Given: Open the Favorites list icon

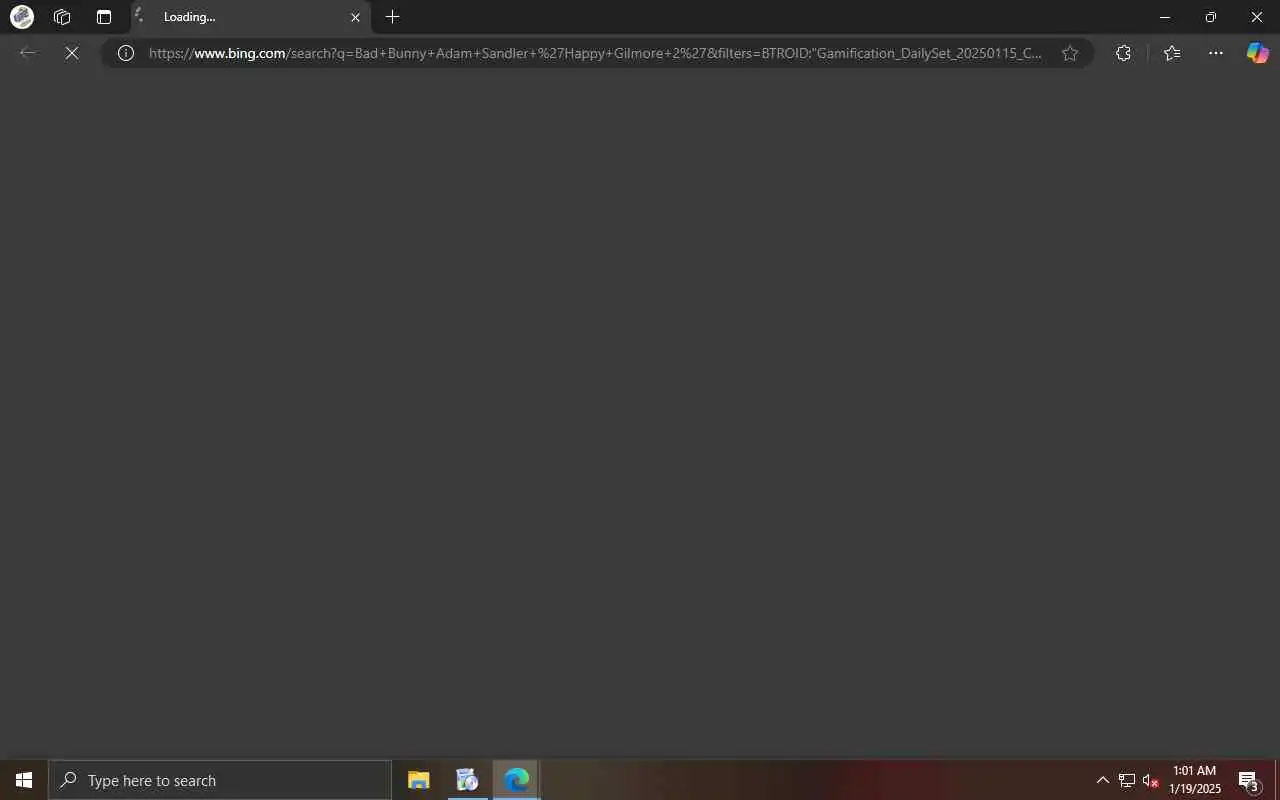Looking at the screenshot, I should click(x=1172, y=53).
